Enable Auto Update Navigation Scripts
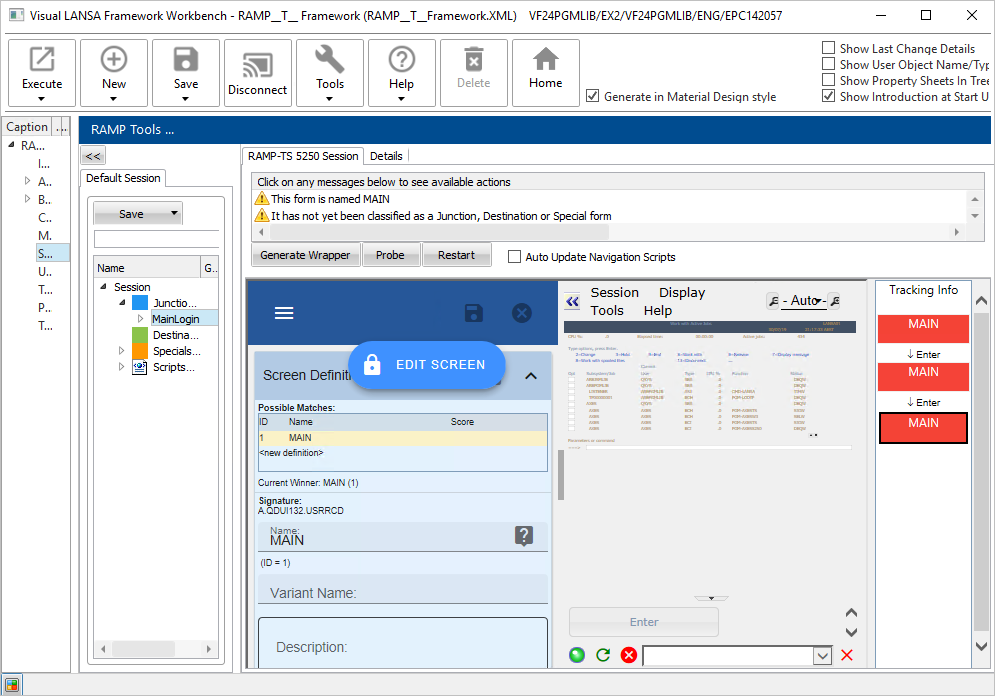 515,257
